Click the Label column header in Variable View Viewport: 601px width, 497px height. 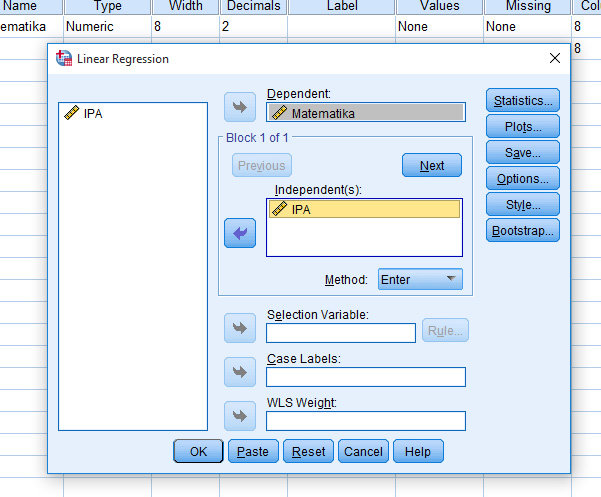click(x=342, y=6)
